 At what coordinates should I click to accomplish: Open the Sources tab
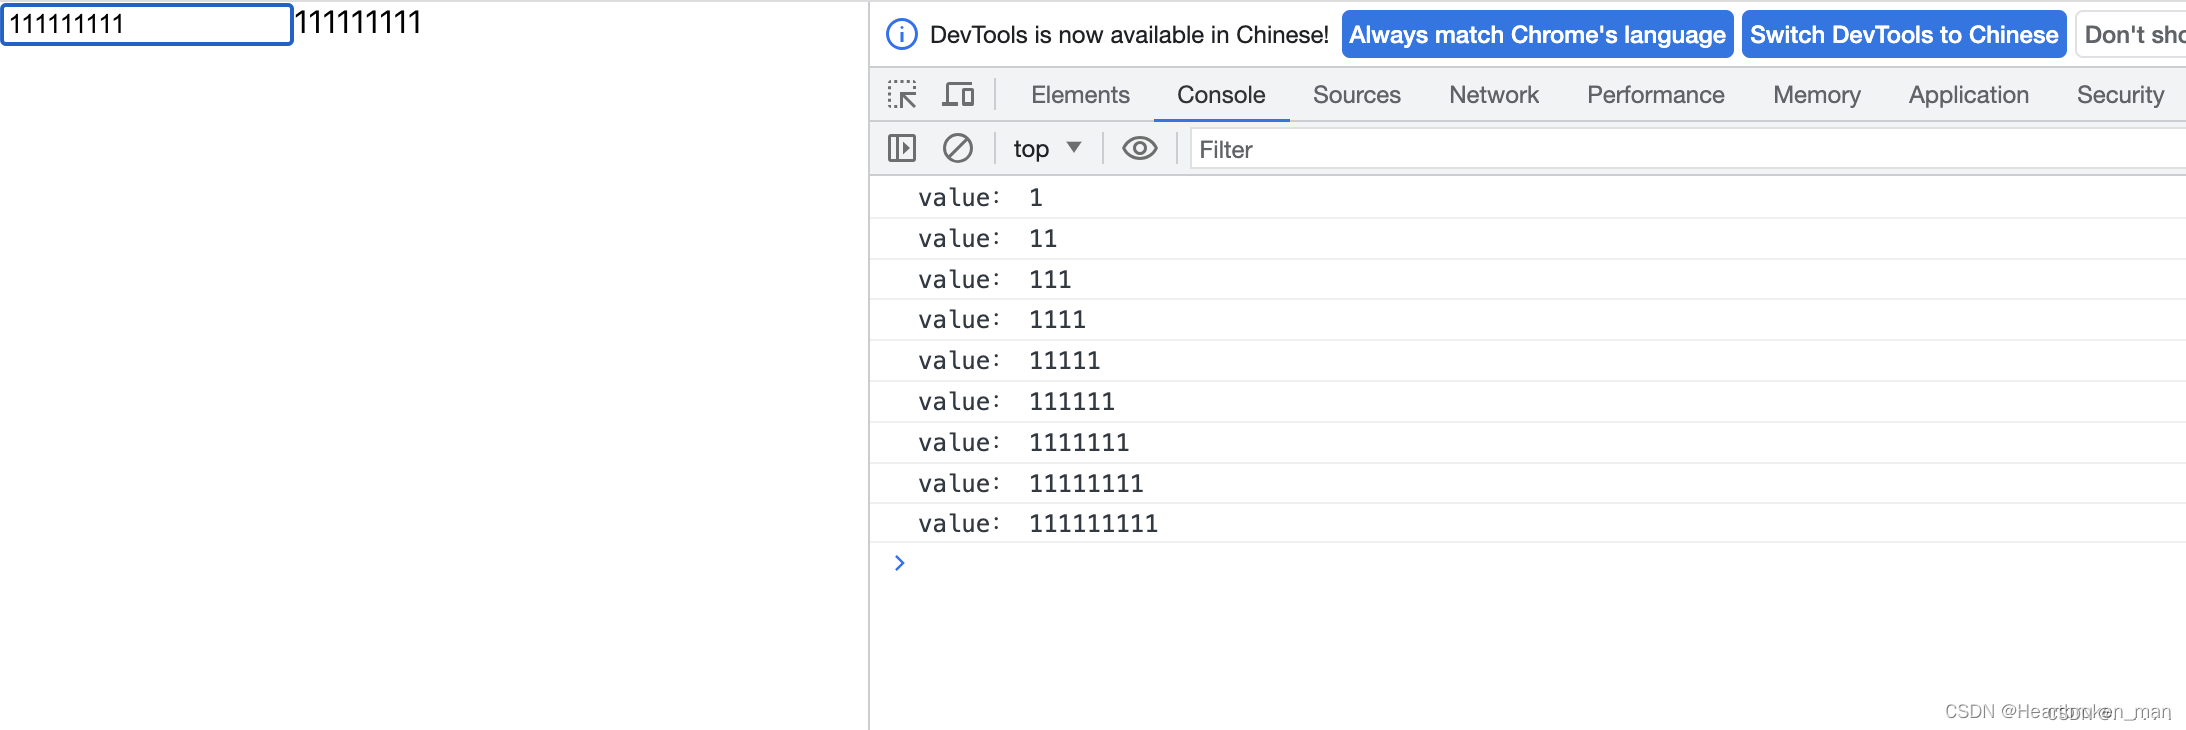[x=1356, y=95]
